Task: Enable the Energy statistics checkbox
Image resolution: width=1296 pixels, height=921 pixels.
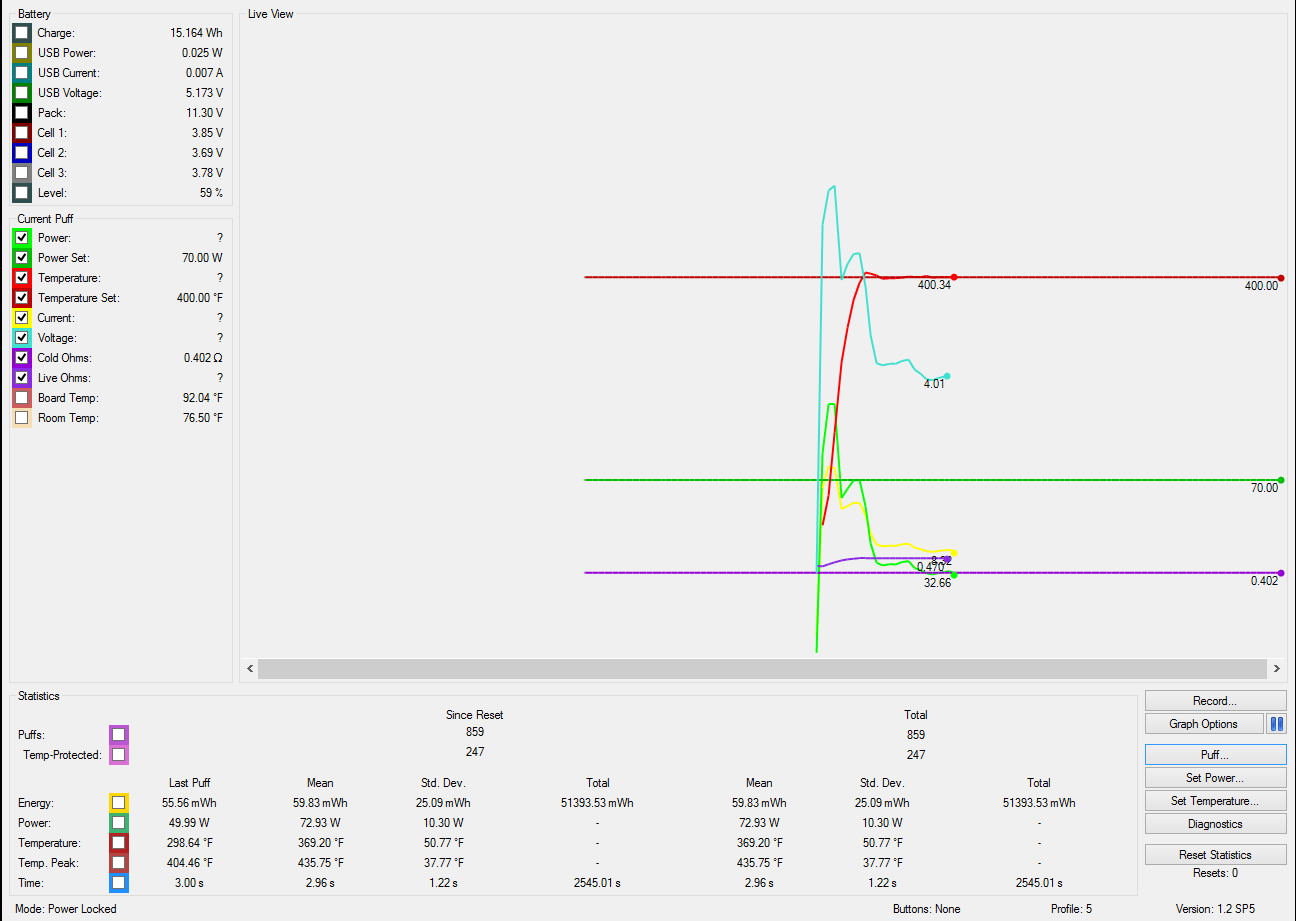Action: click(119, 802)
